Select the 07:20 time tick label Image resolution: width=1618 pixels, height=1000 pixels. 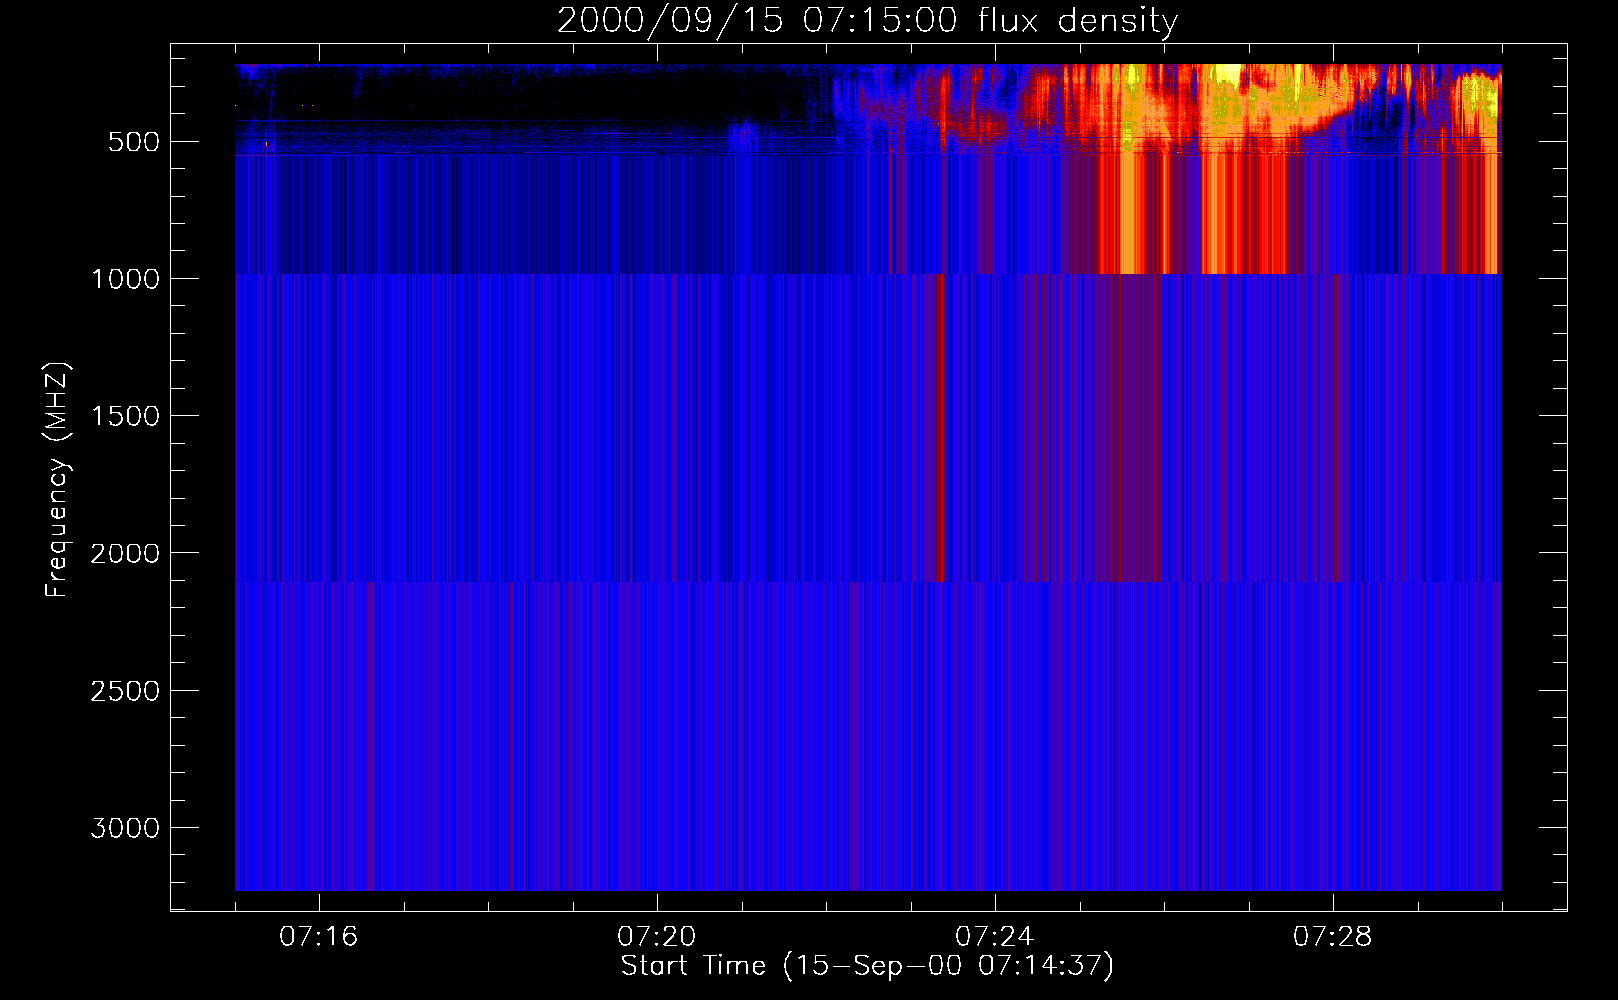coord(656,937)
